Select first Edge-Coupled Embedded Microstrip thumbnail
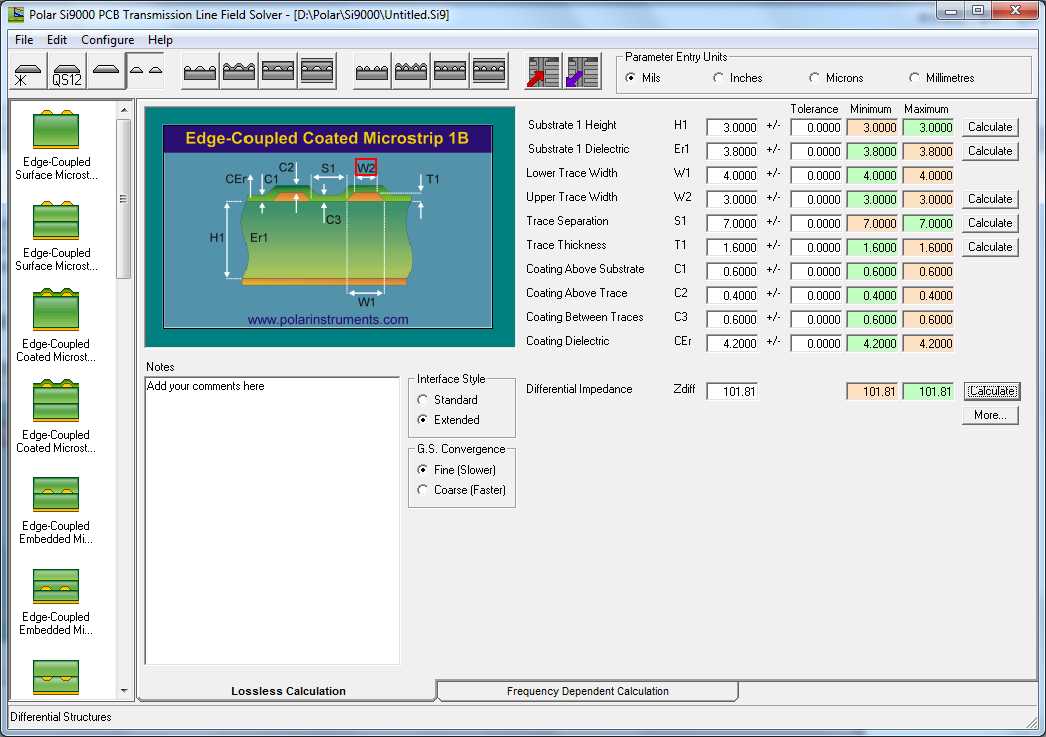1046x737 pixels. click(x=56, y=494)
